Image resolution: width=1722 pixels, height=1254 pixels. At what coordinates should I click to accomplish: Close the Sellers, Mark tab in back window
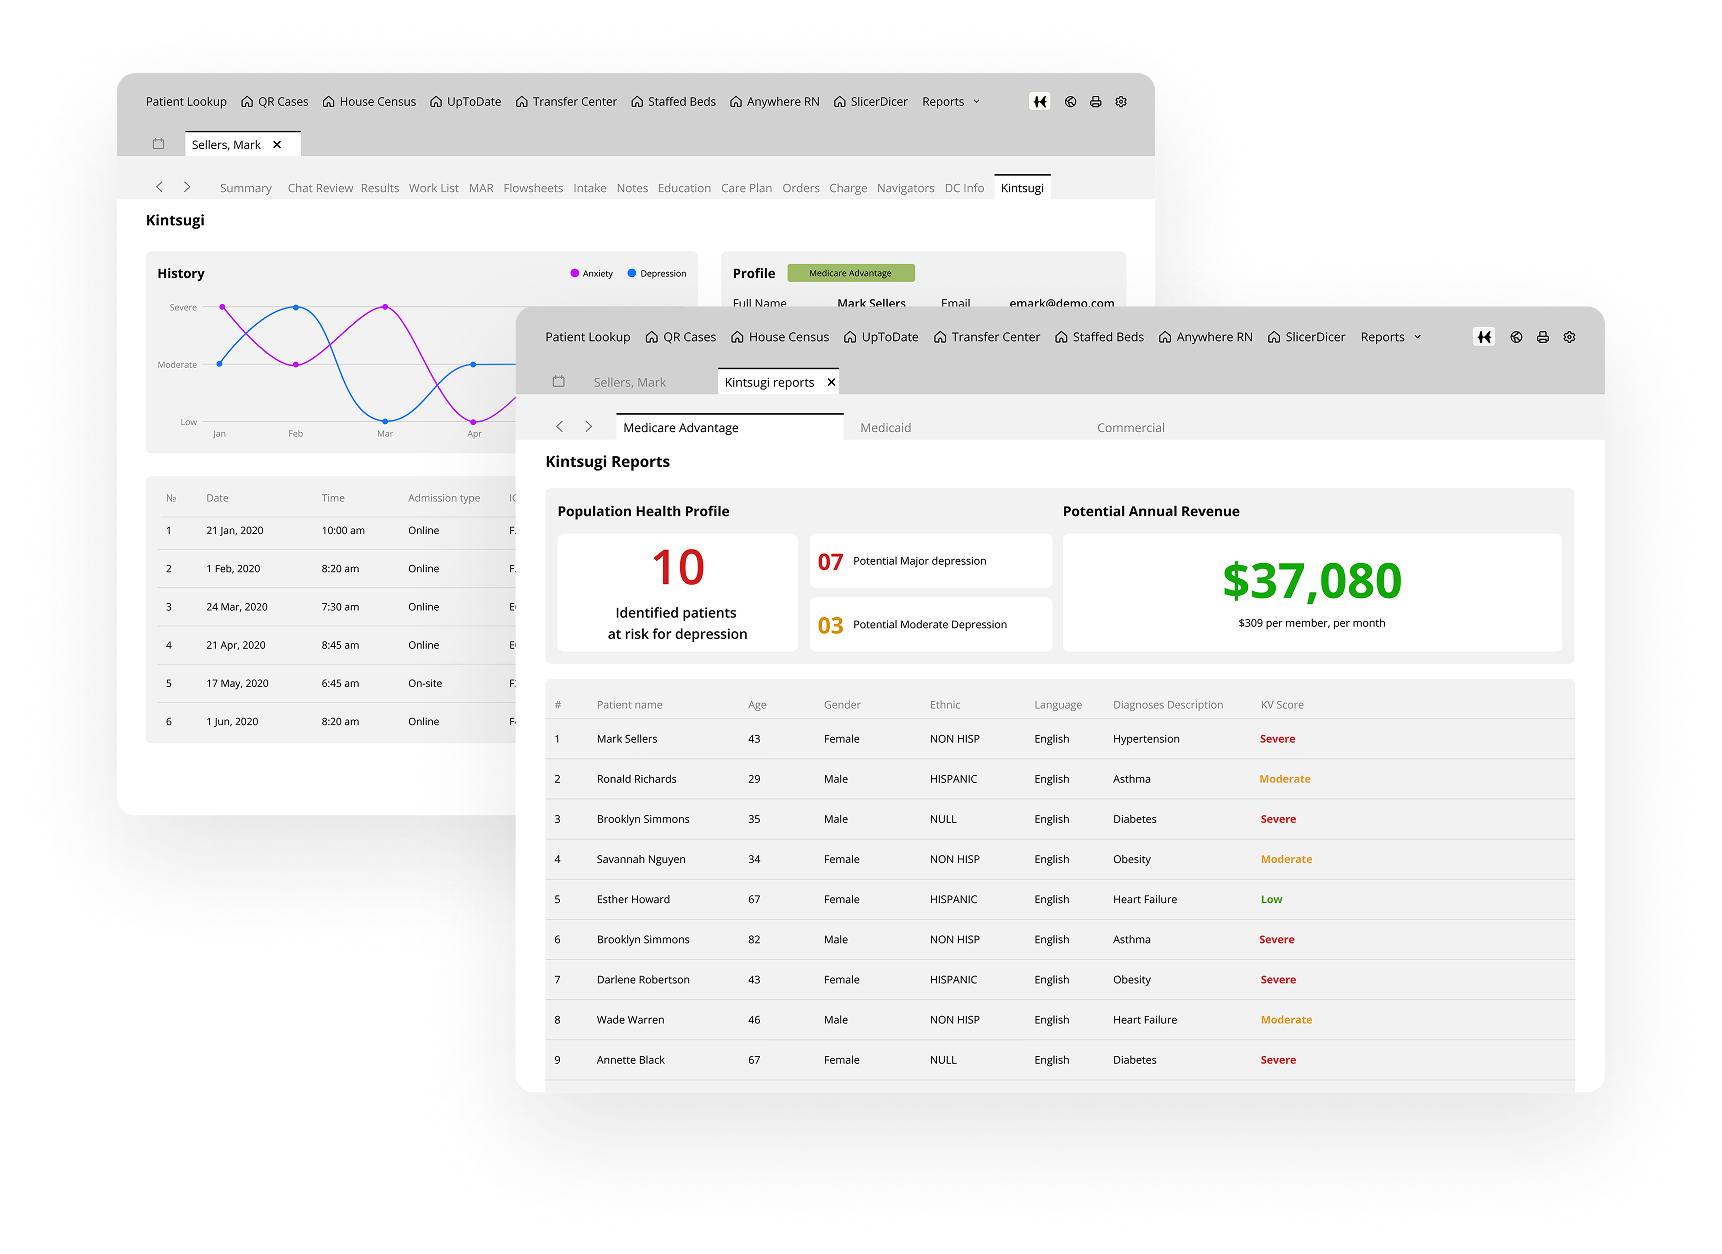click(x=277, y=145)
